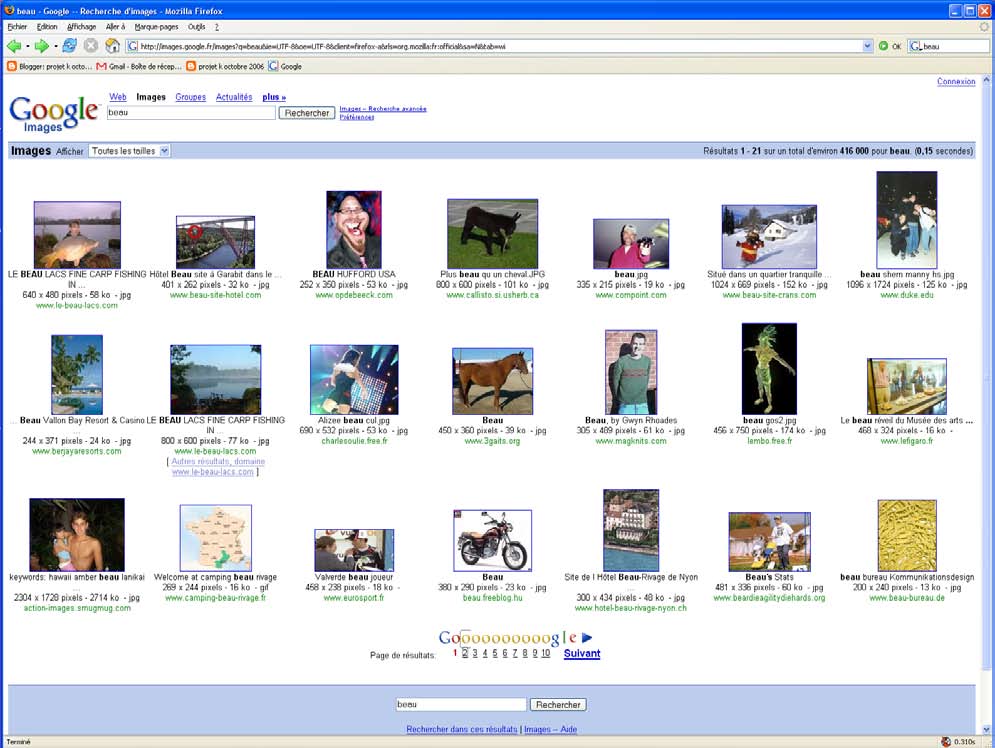The height and width of the screenshot is (748, 995).
Task: Switch to the Groupes tab
Action: [x=190, y=97]
